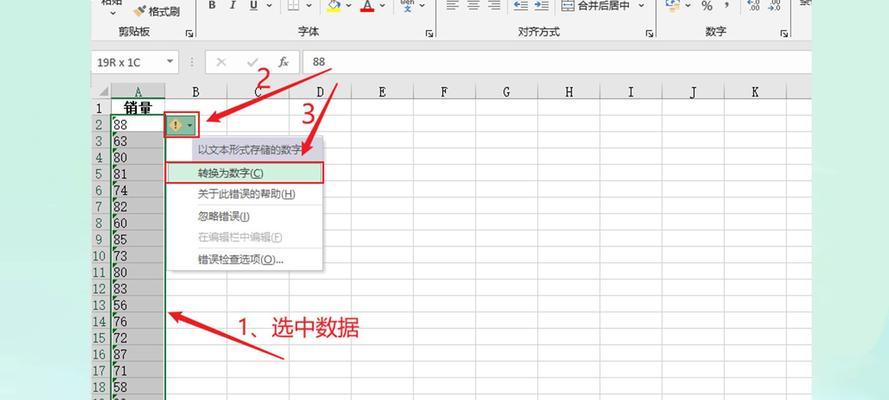Align text left

click(x=452, y=6)
